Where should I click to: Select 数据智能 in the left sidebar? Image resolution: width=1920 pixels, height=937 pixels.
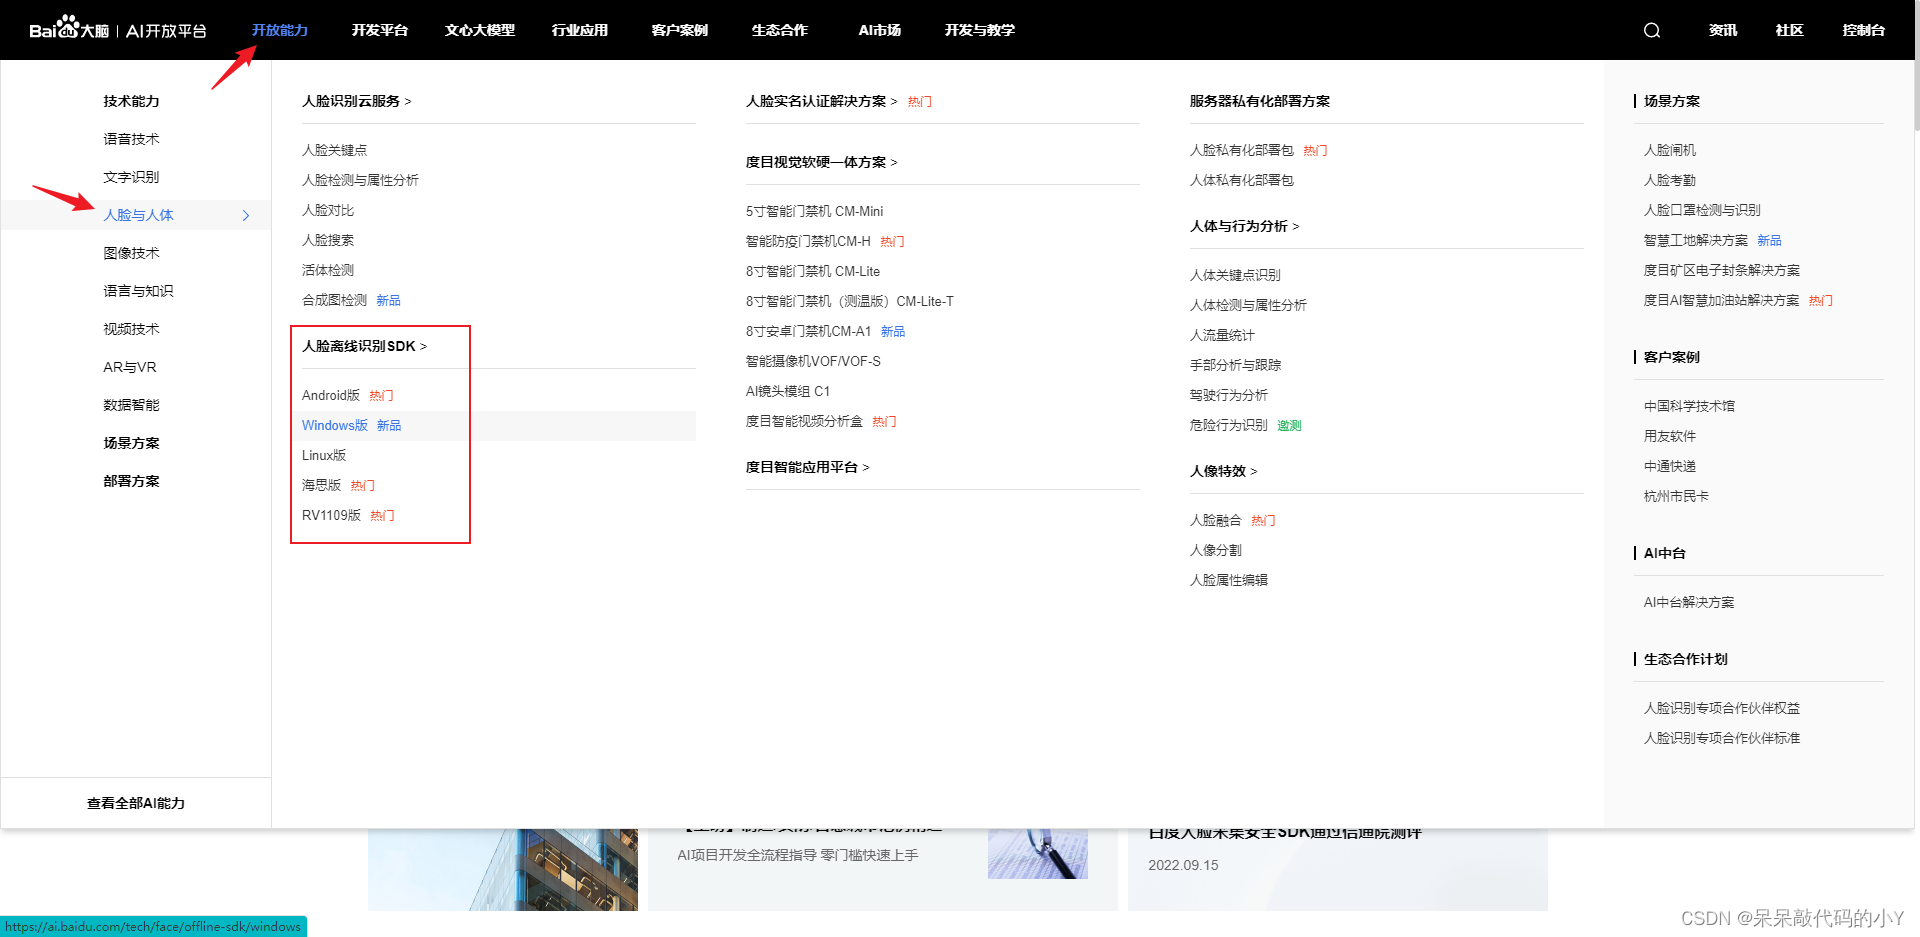pos(131,405)
